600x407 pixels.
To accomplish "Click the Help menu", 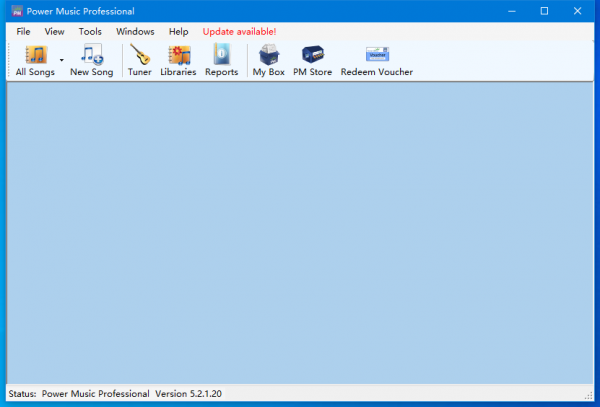I will [x=179, y=31].
